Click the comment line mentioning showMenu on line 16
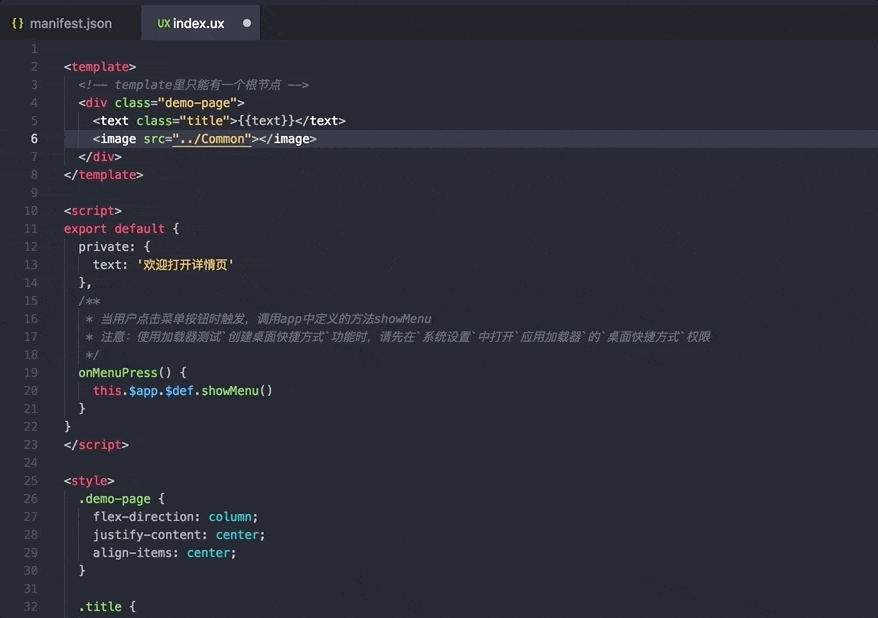The height and width of the screenshot is (618, 878). click(x=258, y=319)
